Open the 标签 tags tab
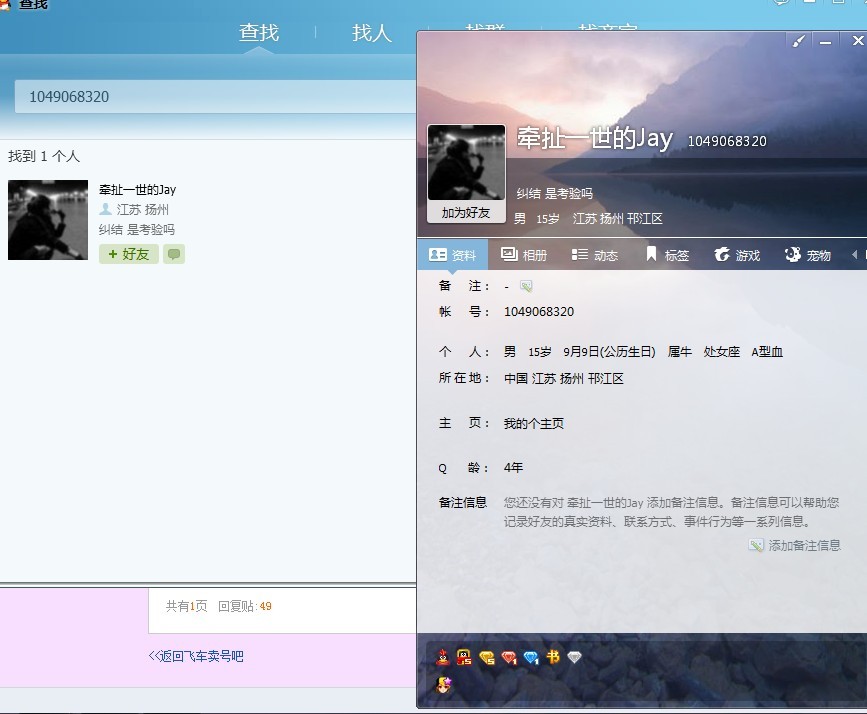 667,255
